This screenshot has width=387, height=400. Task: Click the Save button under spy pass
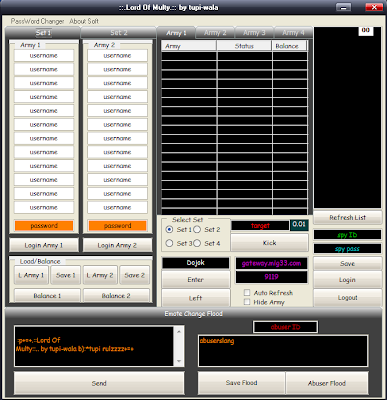coord(347,263)
